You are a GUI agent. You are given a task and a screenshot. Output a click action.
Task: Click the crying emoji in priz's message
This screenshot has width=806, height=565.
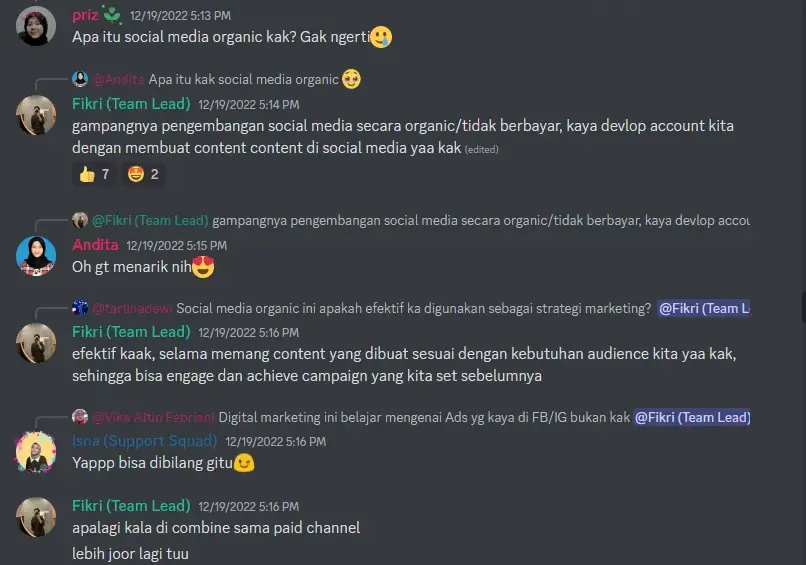click(x=381, y=37)
